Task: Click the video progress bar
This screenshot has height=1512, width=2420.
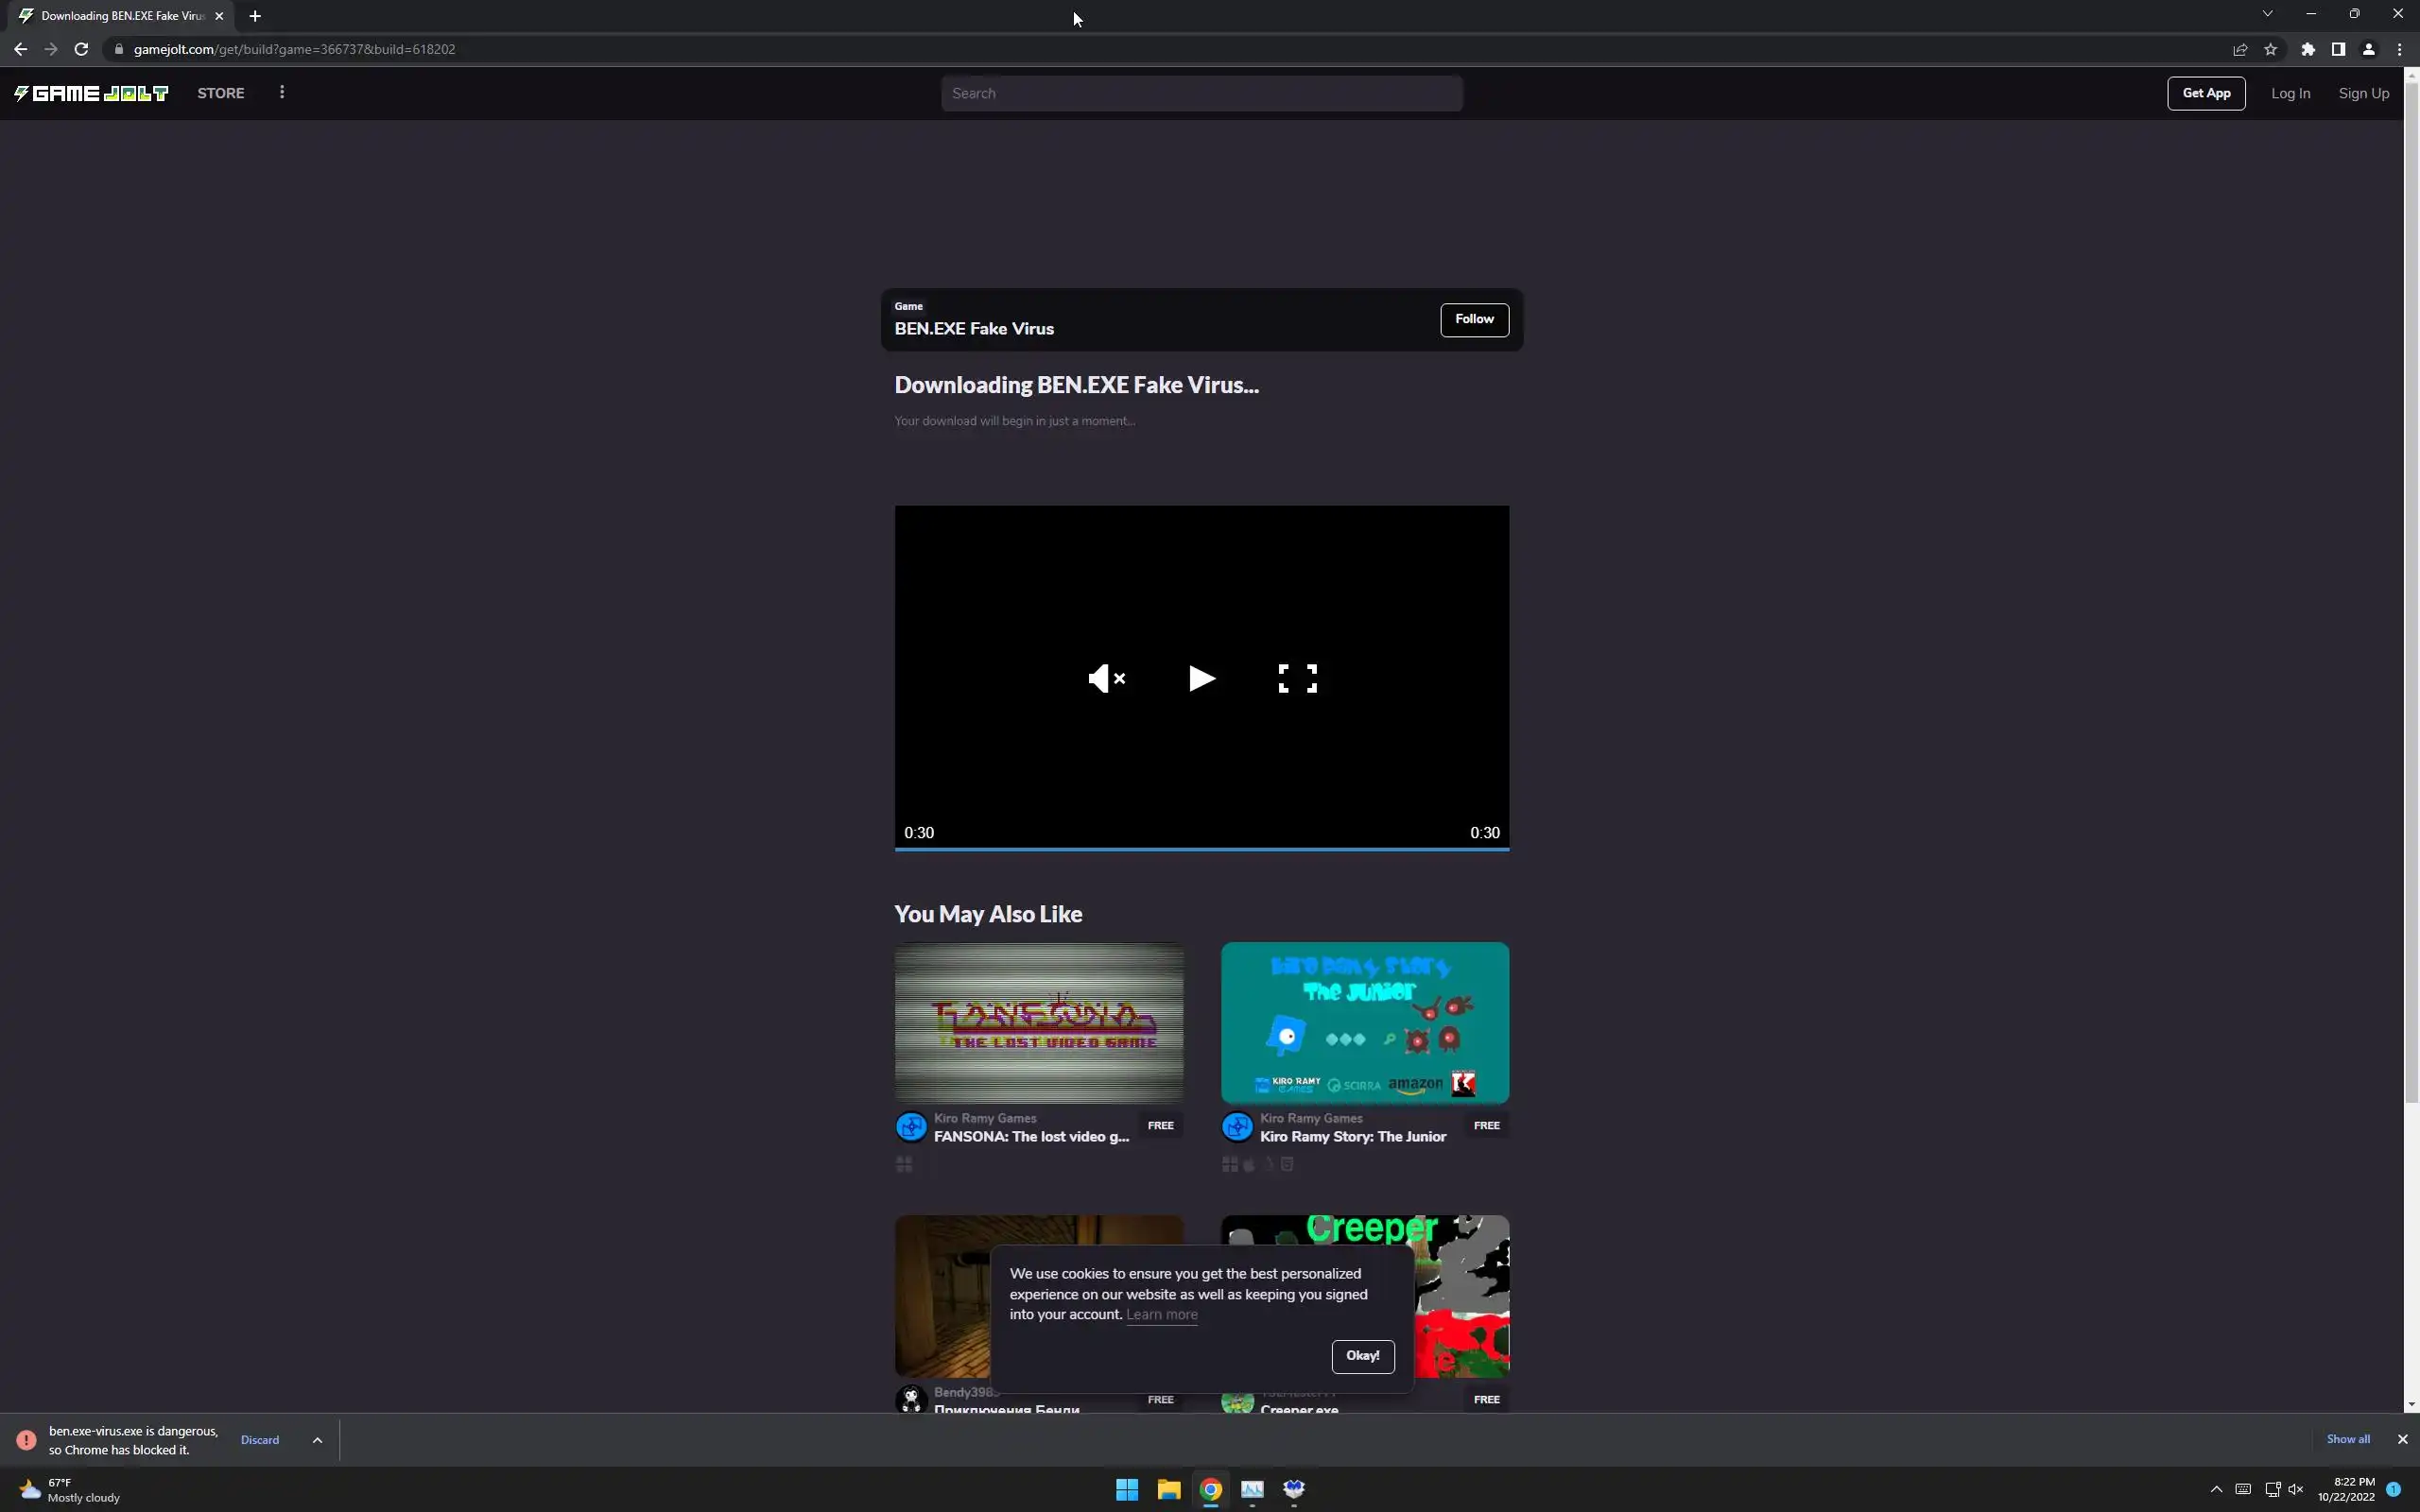Action: click(x=1201, y=849)
